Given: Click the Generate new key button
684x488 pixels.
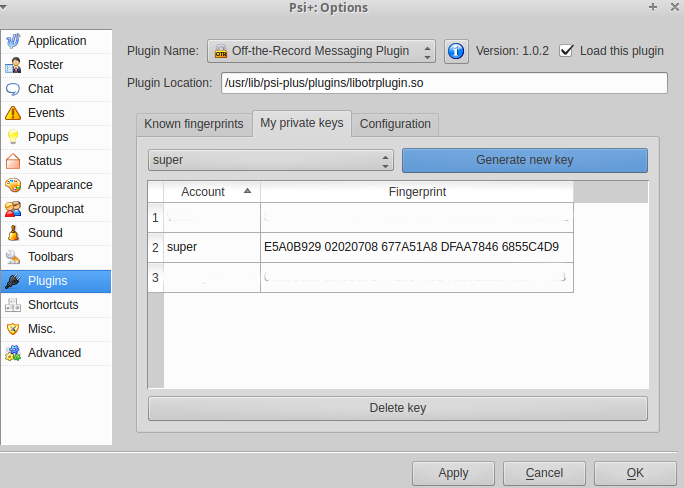Looking at the screenshot, I should [x=524, y=160].
